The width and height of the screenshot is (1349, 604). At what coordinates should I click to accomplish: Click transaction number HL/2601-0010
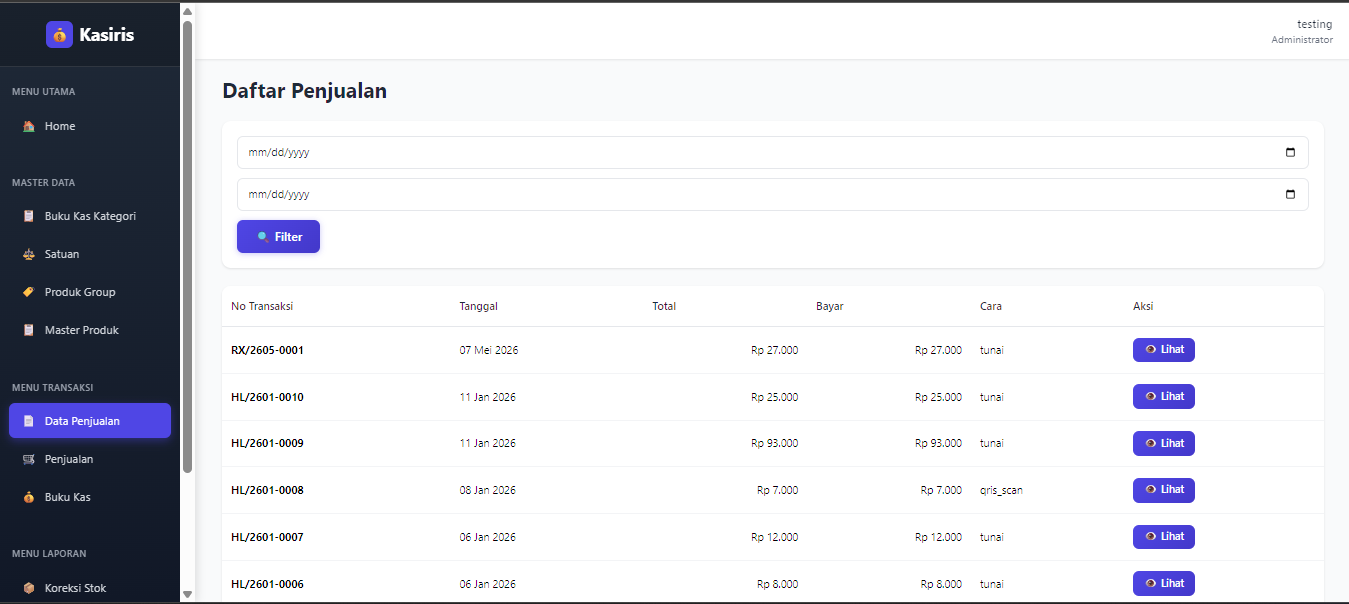pyautogui.click(x=267, y=397)
